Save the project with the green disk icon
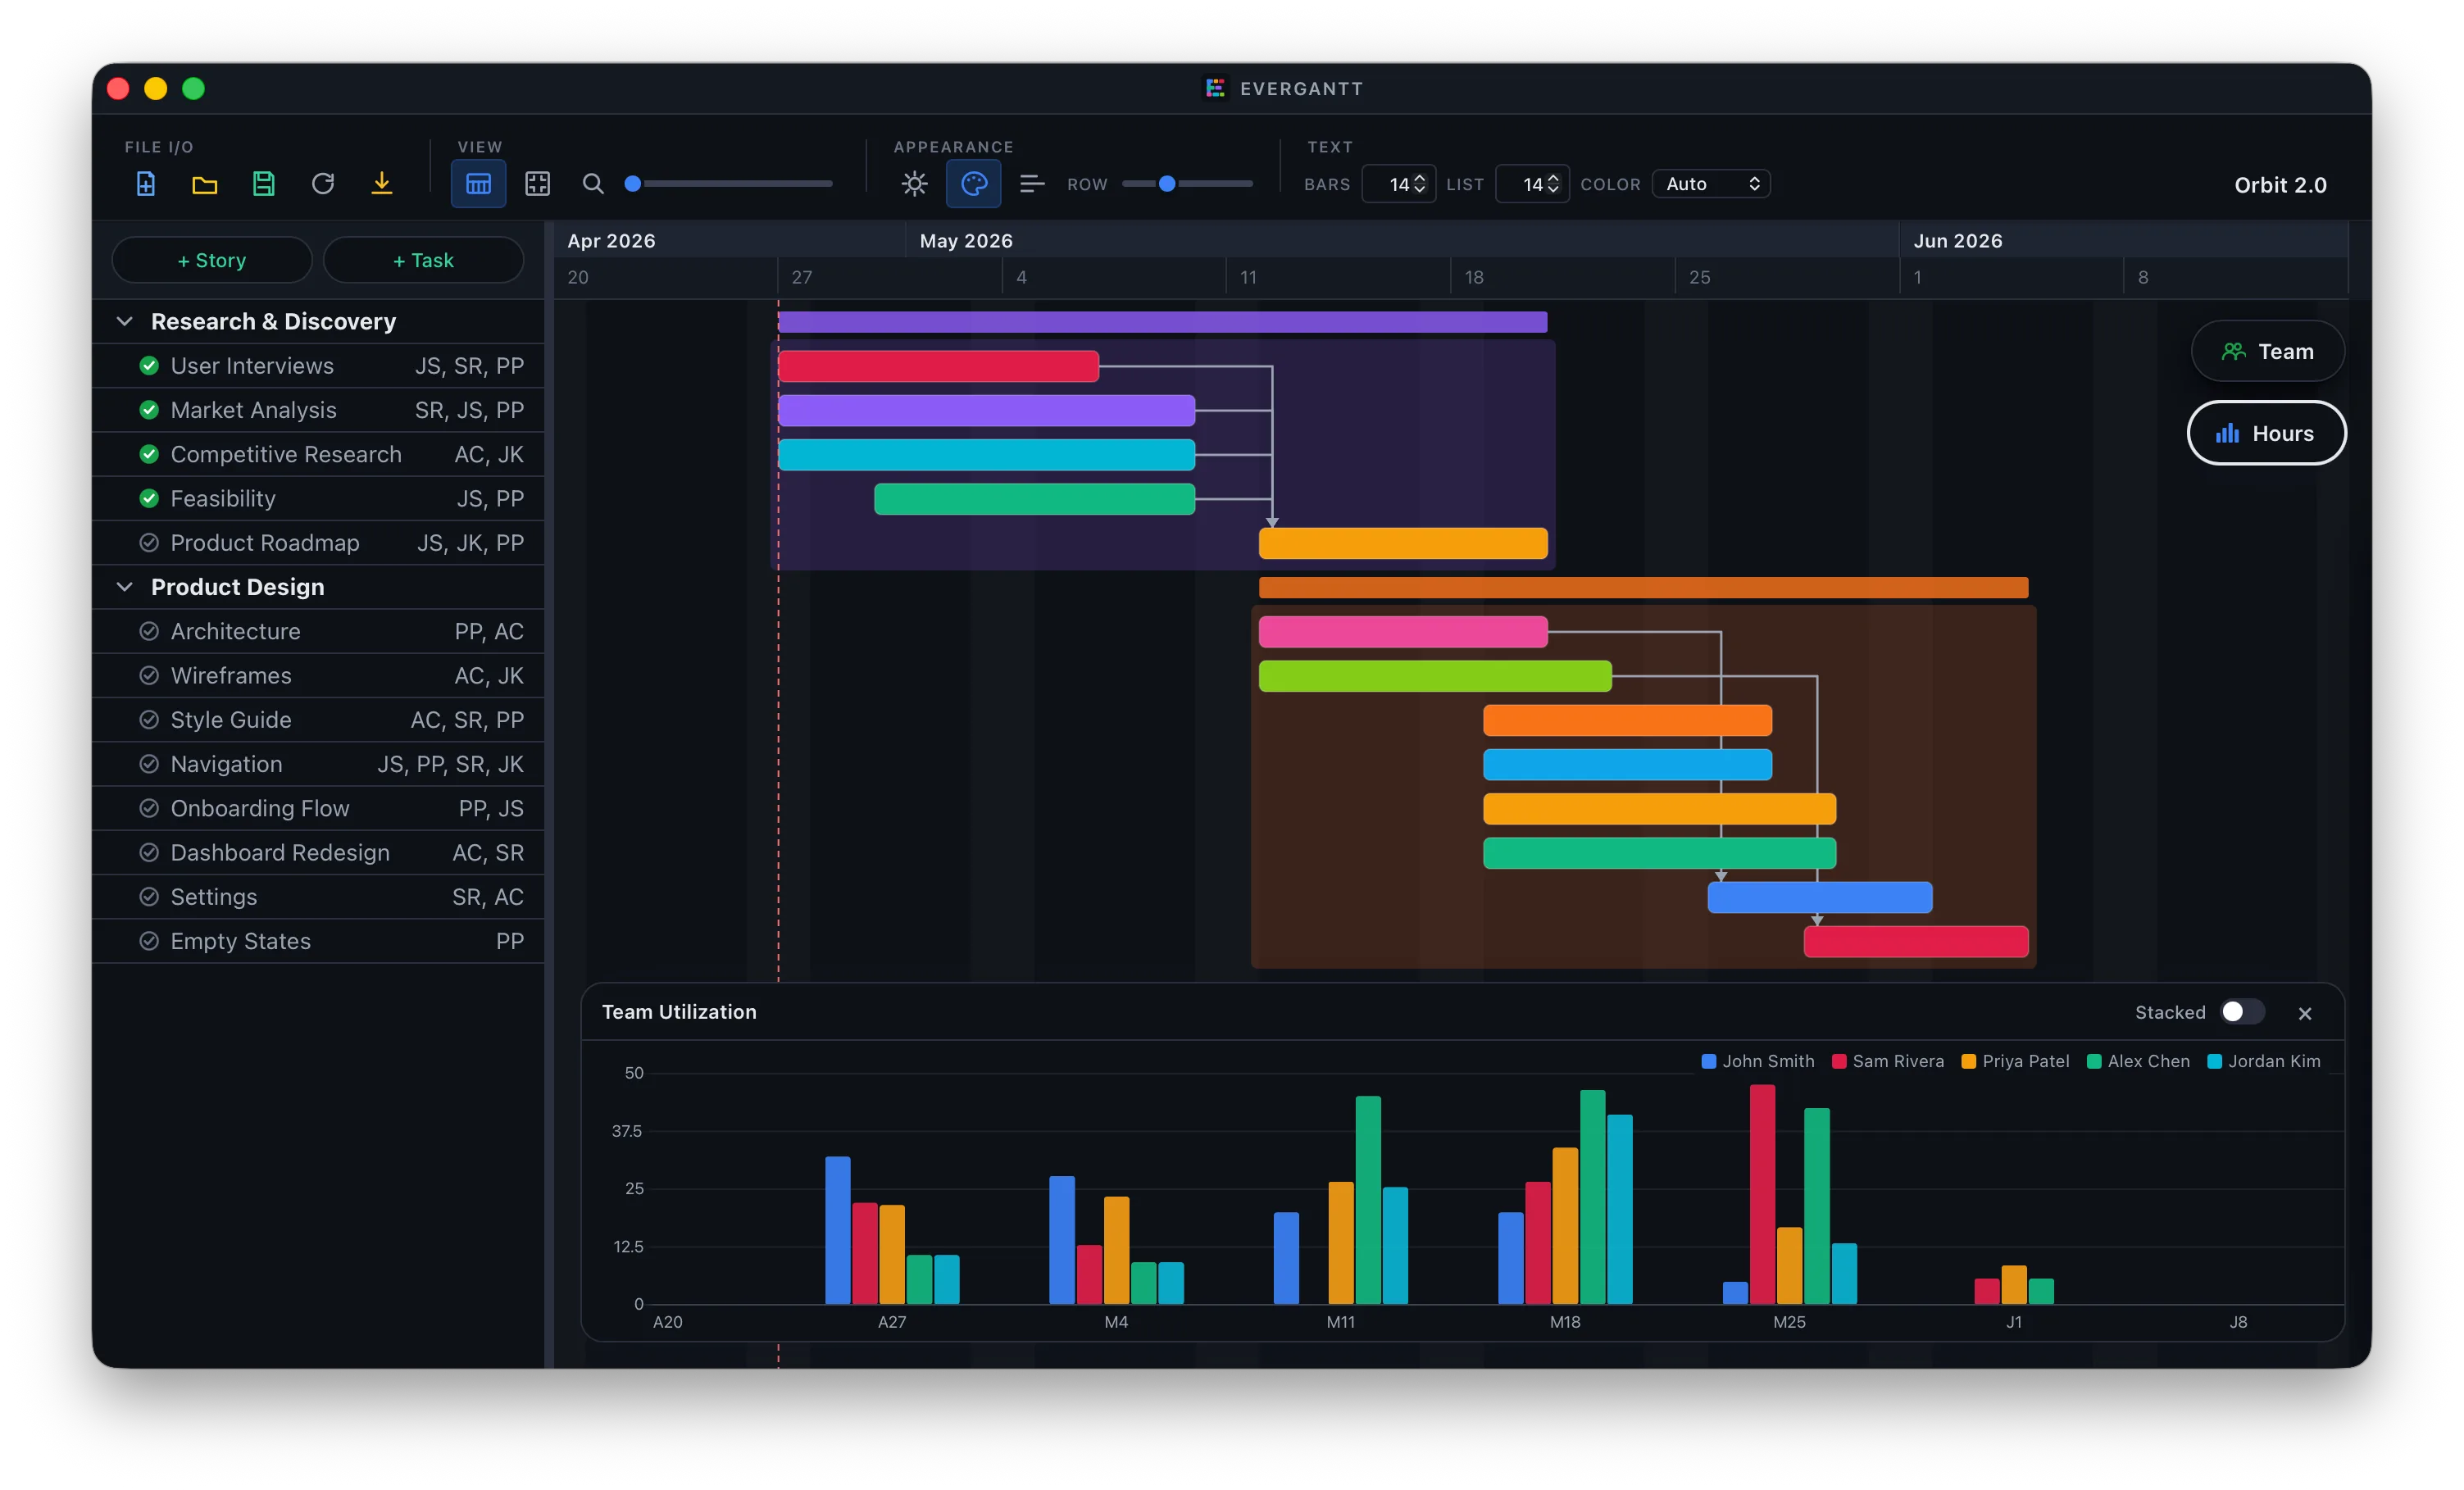This screenshot has width=2464, height=1490. pos(263,184)
